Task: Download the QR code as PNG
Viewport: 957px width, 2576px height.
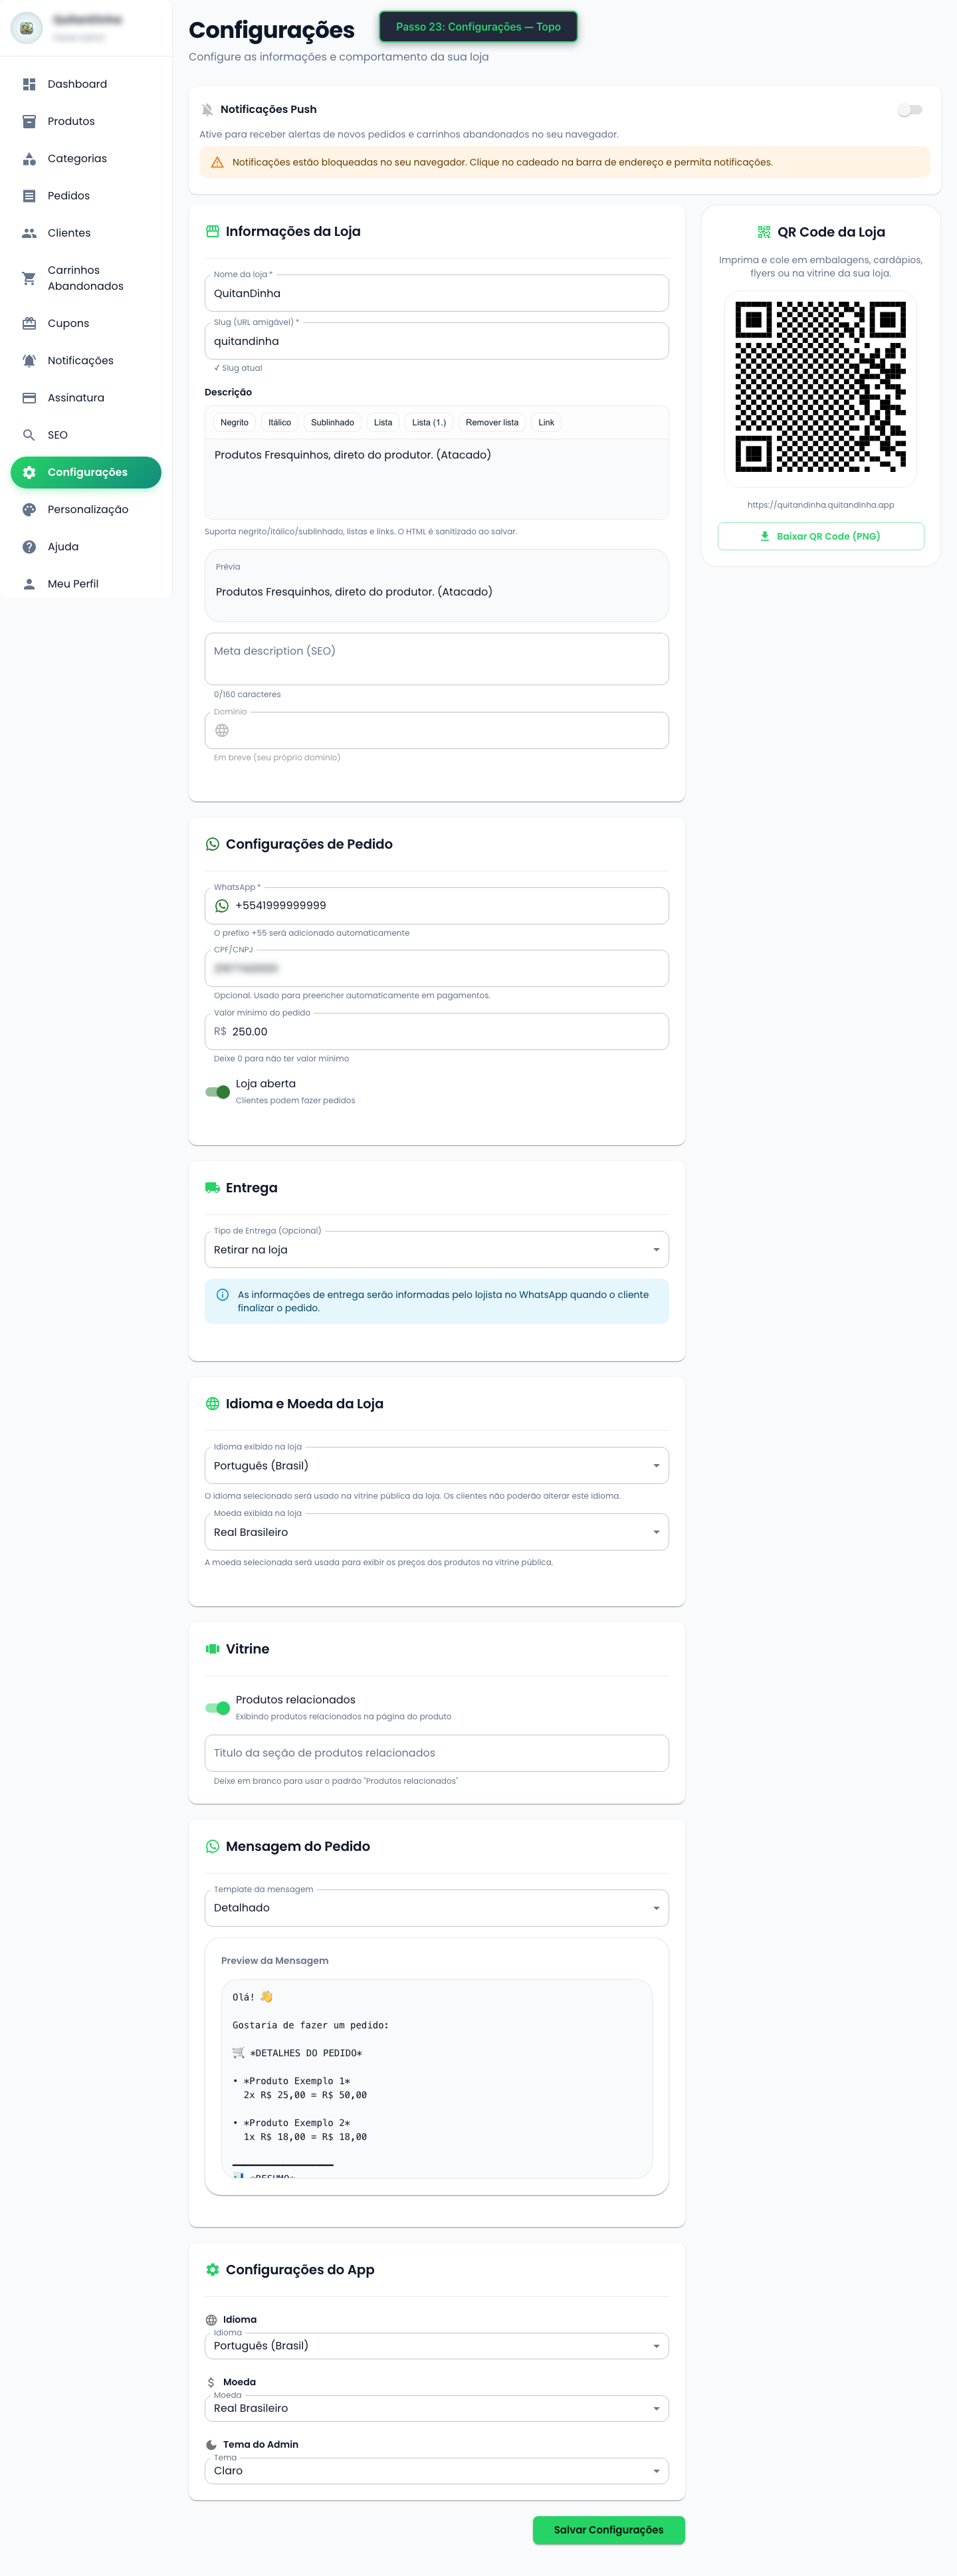Action: point(819,536)
